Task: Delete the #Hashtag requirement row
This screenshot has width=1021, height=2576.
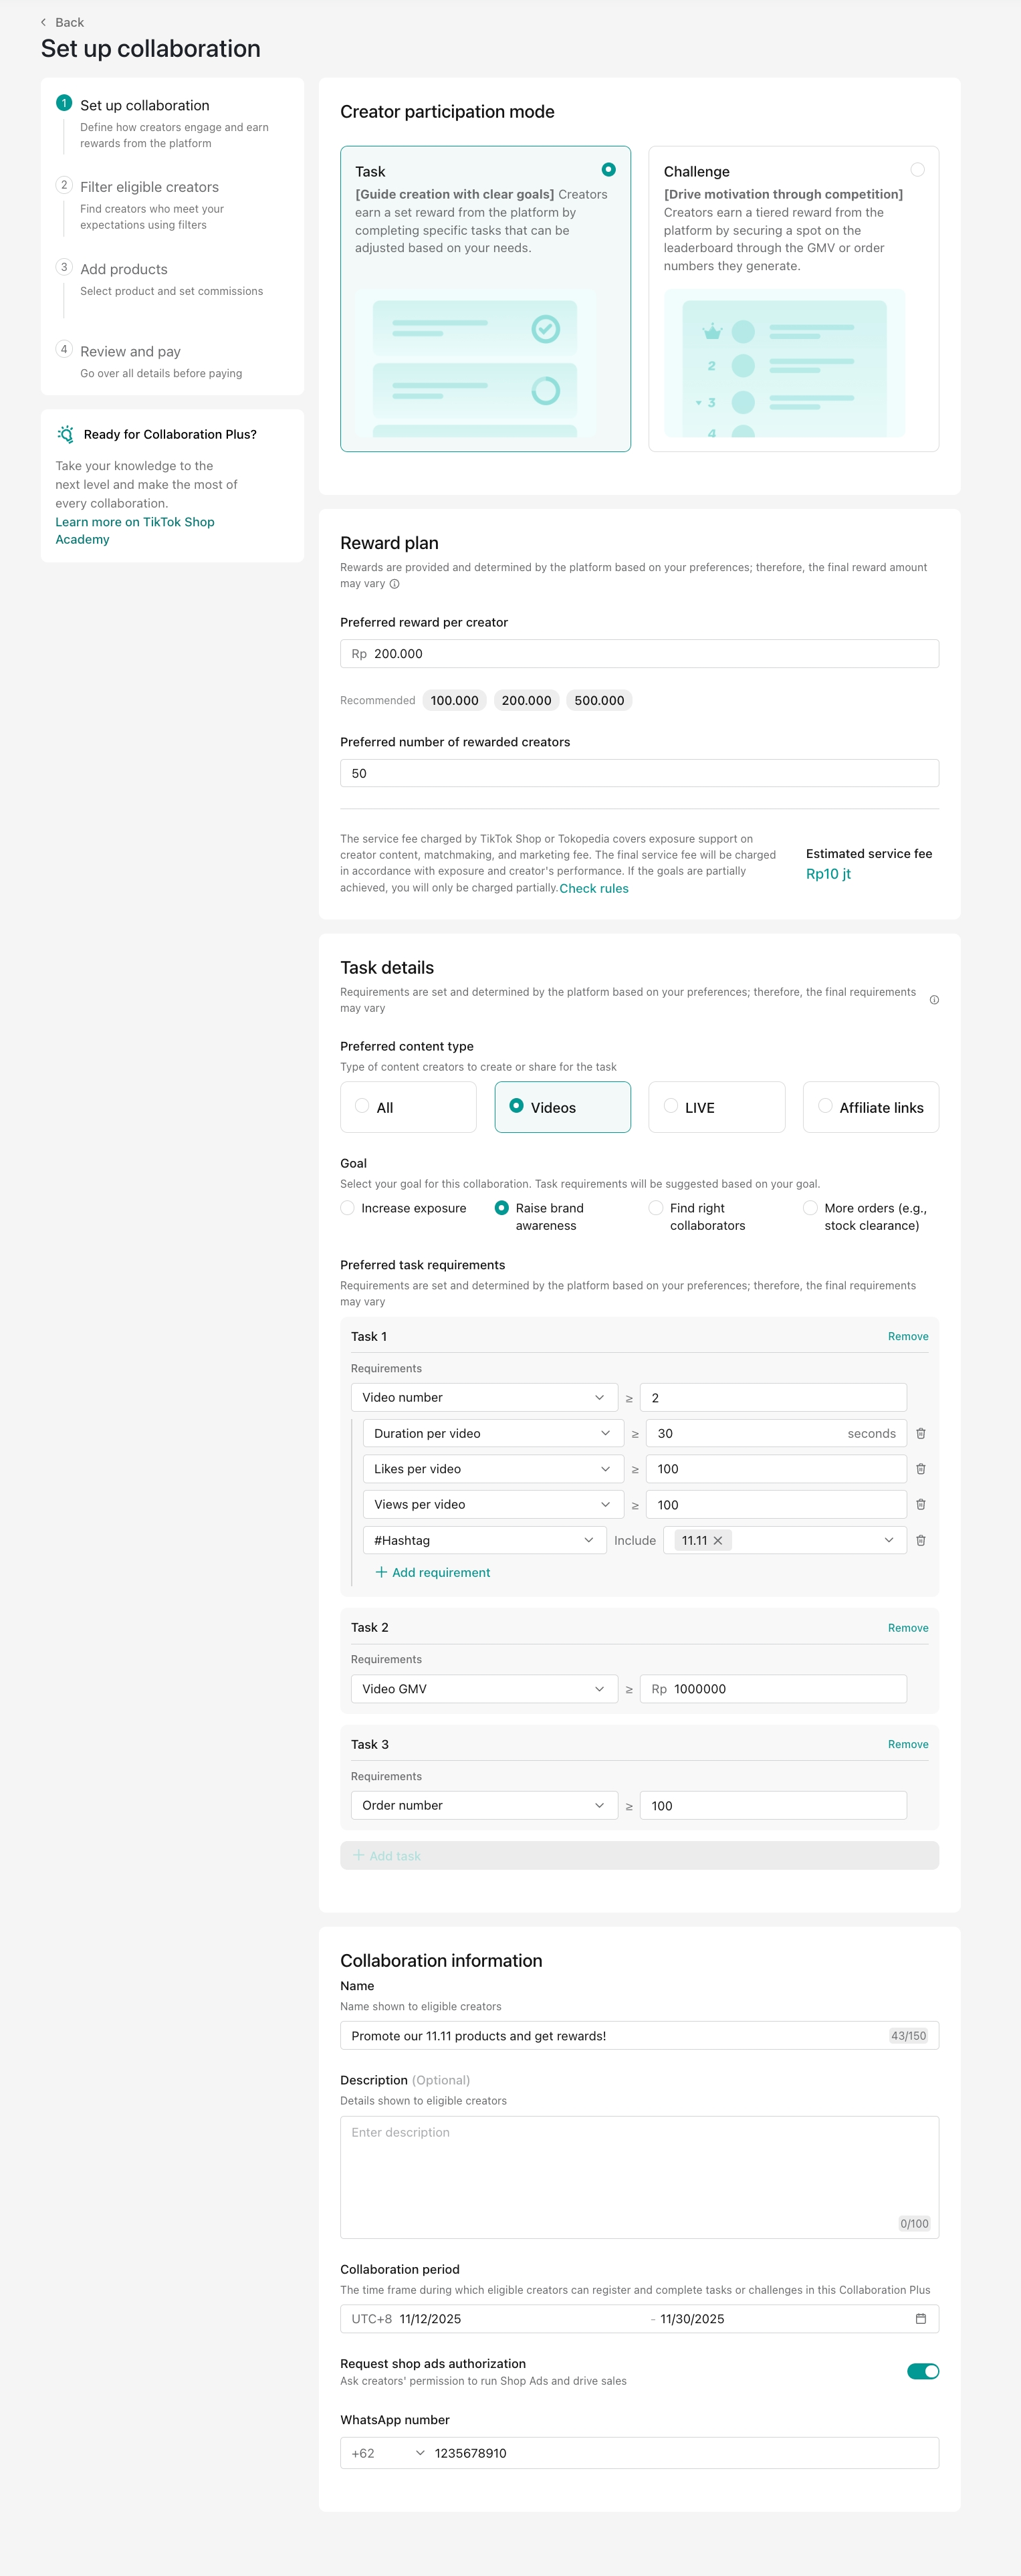Action: (921, 1540)
